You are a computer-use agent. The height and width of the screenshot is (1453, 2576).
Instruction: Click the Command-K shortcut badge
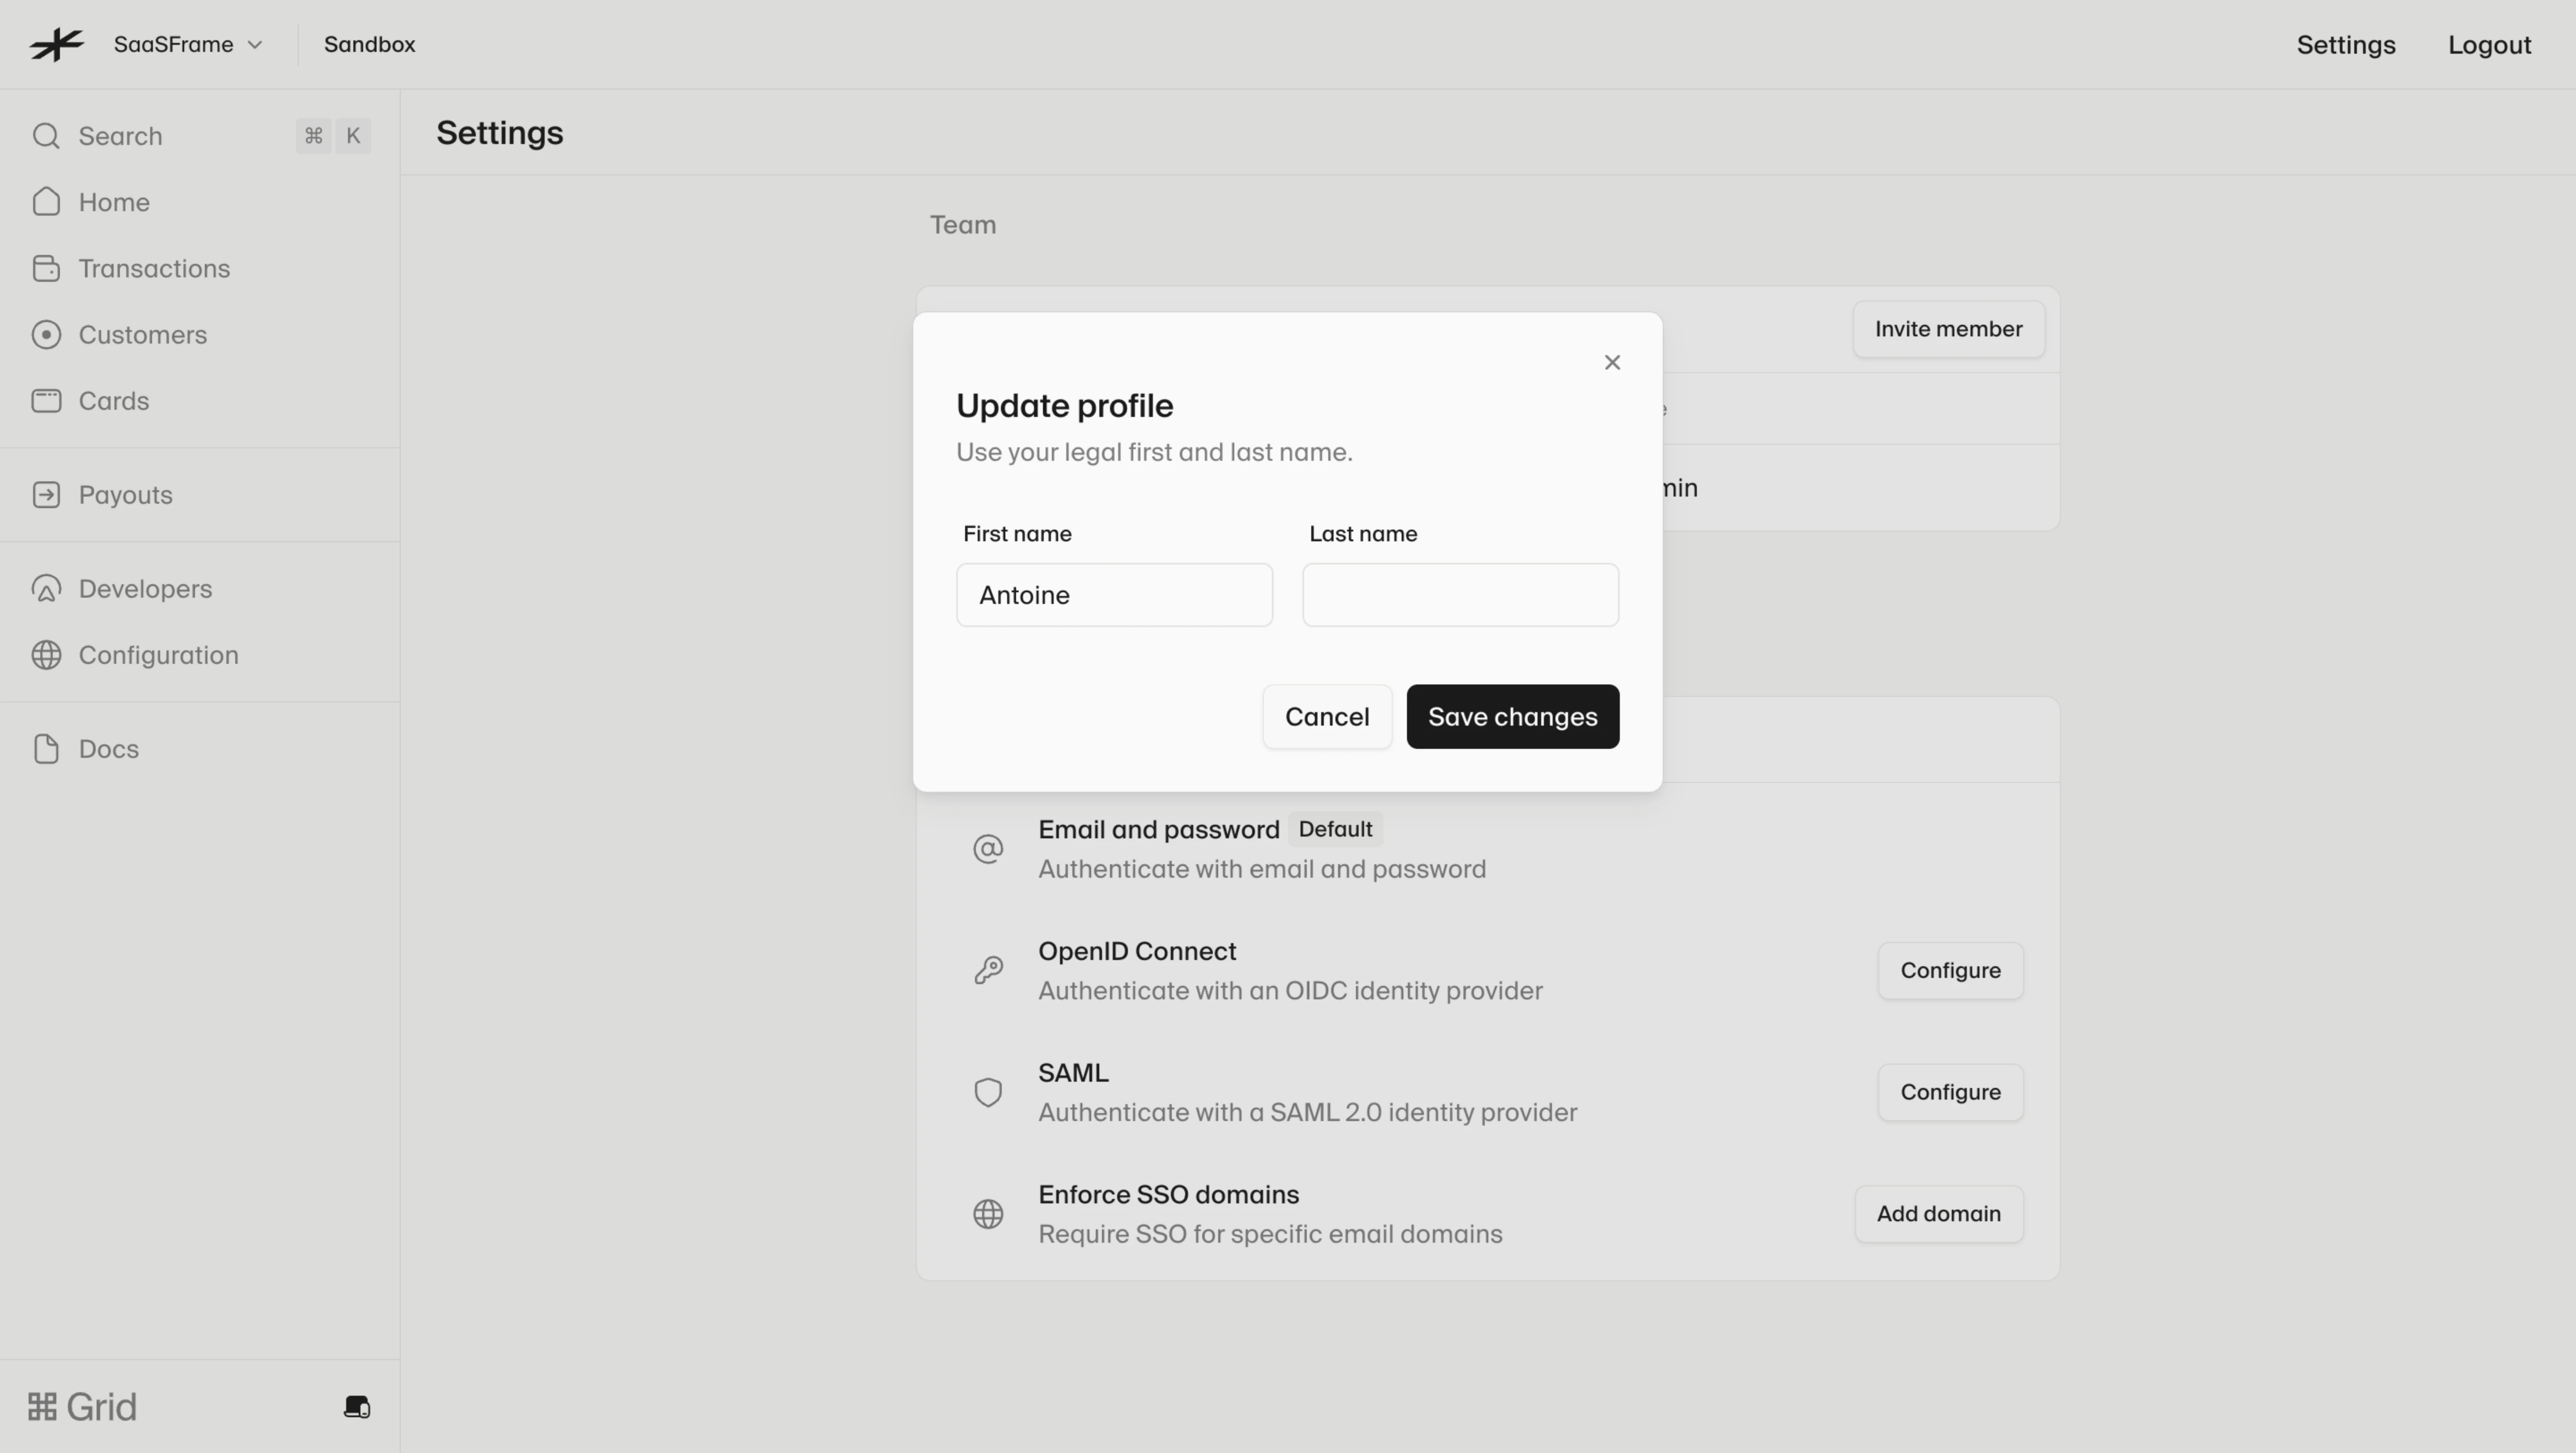coord(333,136)
